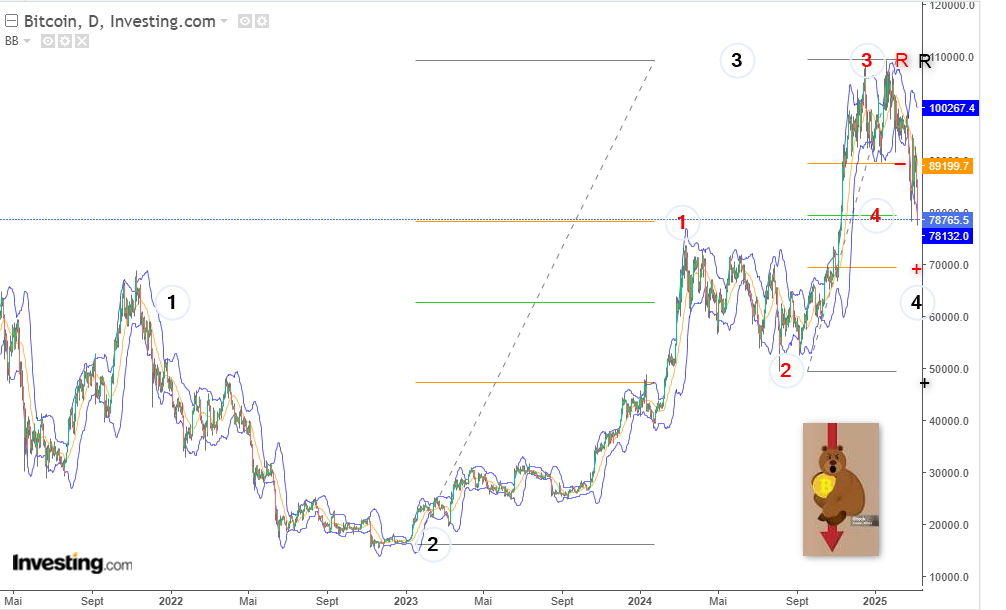Toggle Bitcoin series visibility eye icon
The width and height of the screenshot is (1006, 610).
[244, 21]
